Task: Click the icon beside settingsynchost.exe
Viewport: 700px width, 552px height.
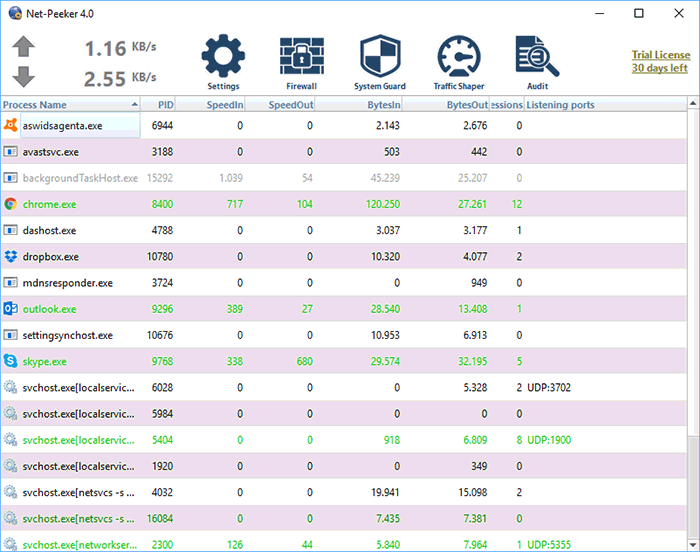Action: pos(11,335)
